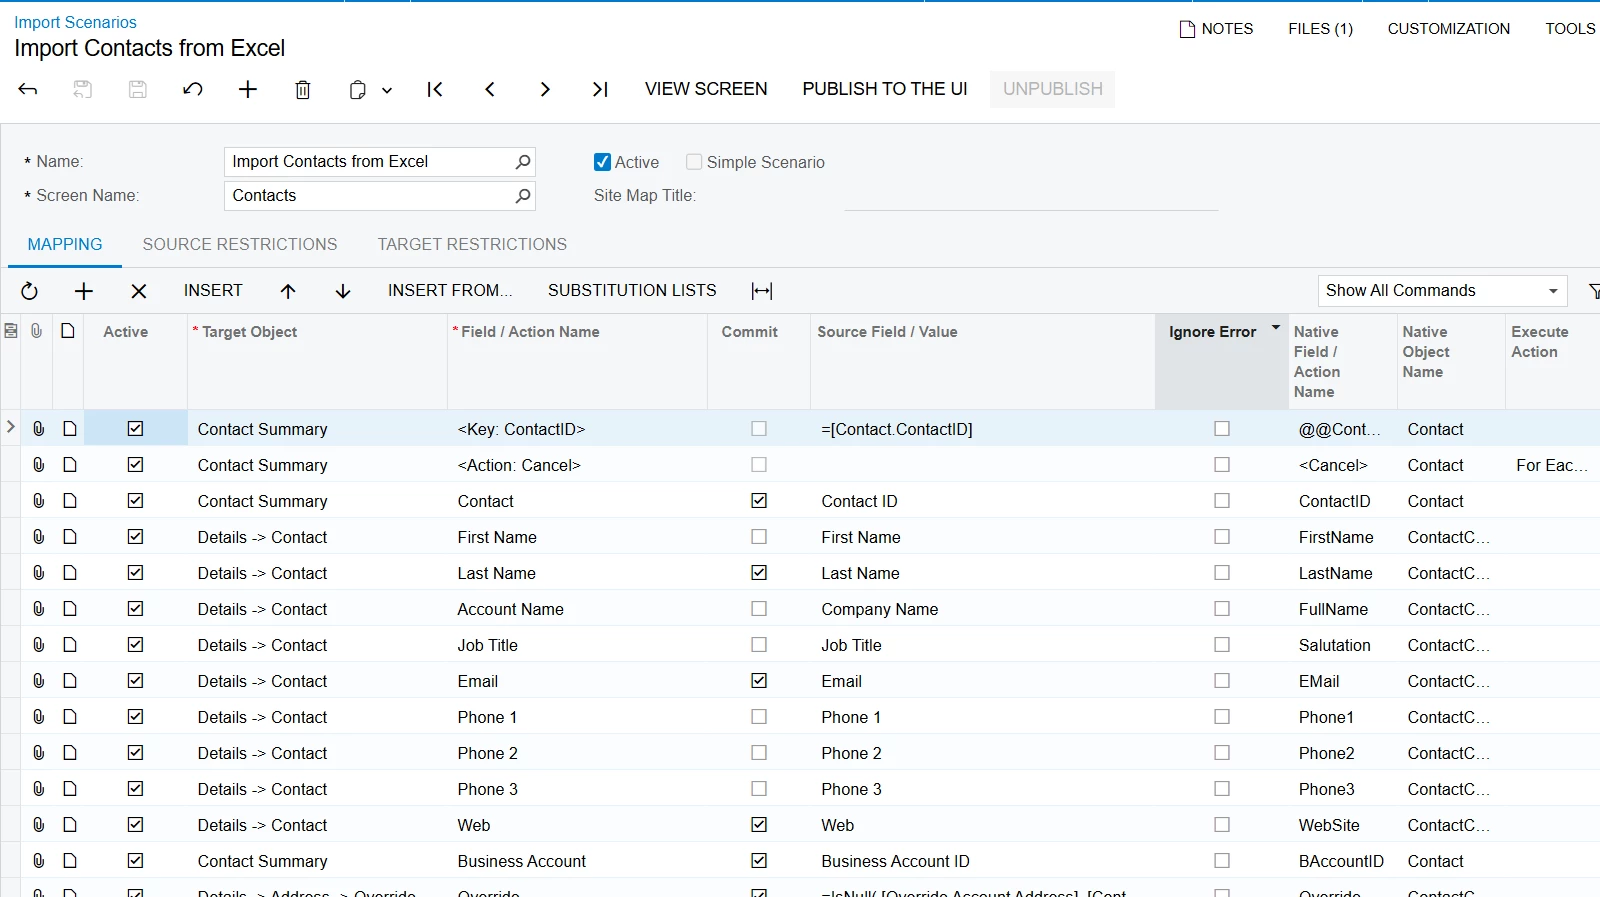The width and height of the screenshot is (1600, 897).
Task: Click the note icon in the Web row
Action: [x=69, y=825]
